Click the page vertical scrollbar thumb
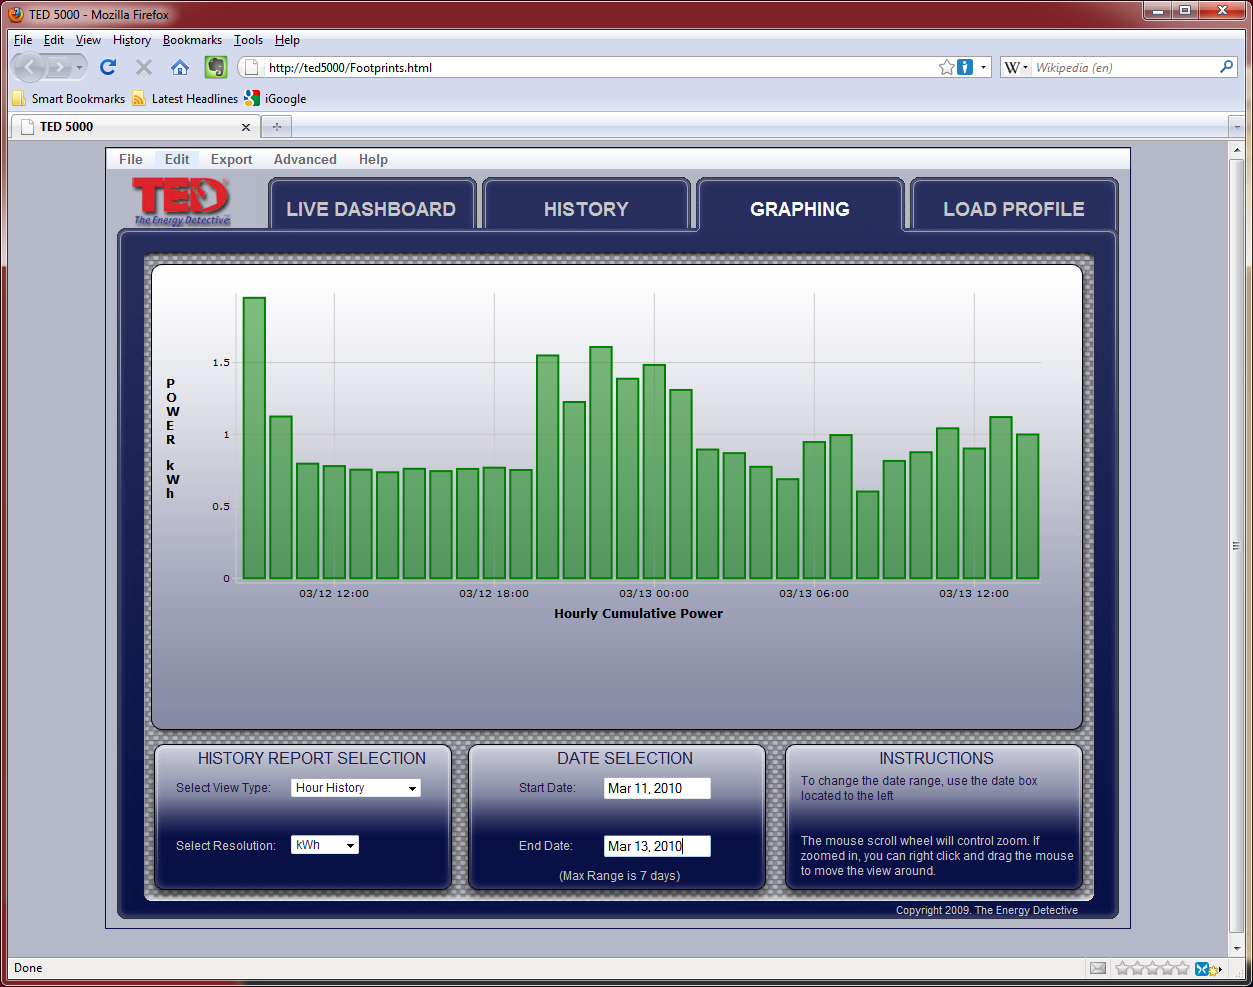 (x=1237, y=546)
